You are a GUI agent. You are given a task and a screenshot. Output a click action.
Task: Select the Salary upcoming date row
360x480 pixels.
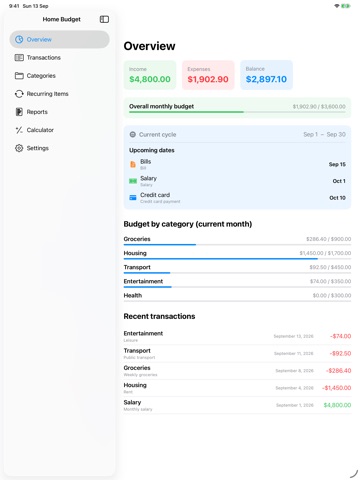237,181
